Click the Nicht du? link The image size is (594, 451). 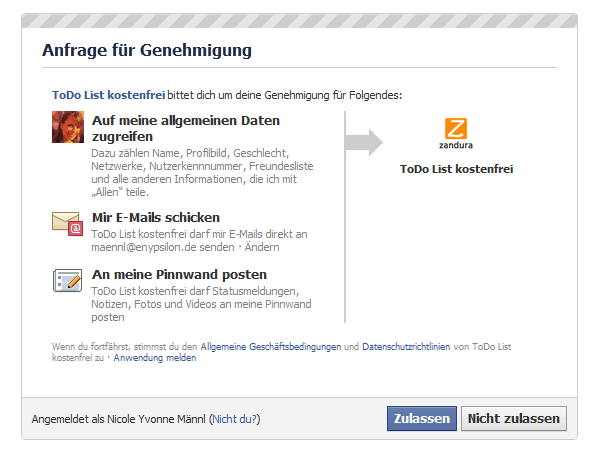click(x=234, y=419)
